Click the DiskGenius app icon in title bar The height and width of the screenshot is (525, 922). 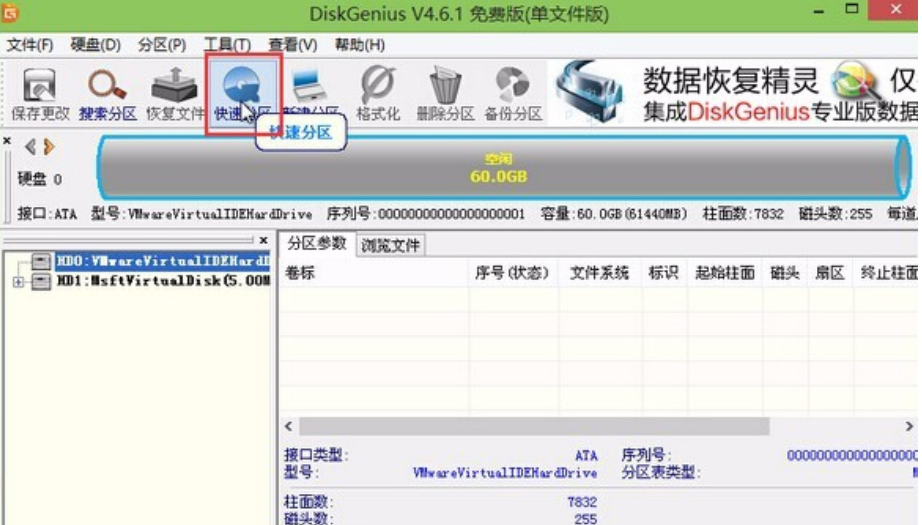pos(11,12)
